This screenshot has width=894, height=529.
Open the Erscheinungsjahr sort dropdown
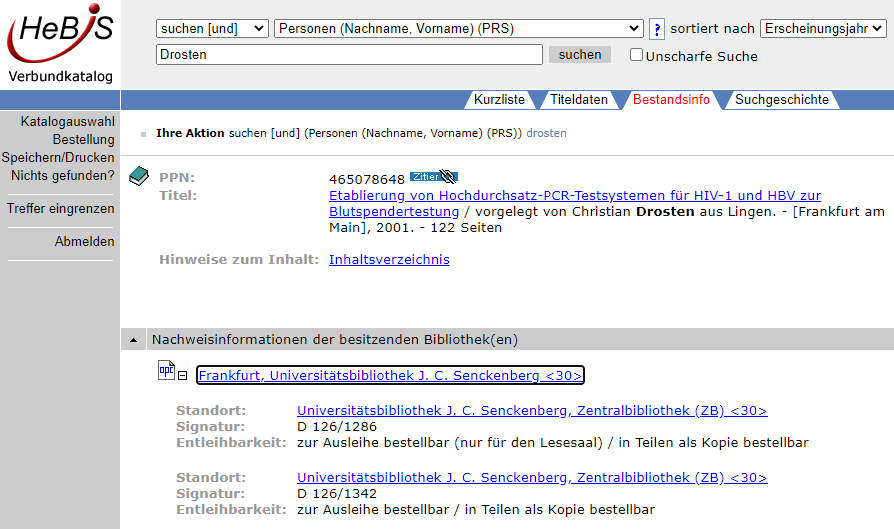pyautogui.click(x=822, y=29)
